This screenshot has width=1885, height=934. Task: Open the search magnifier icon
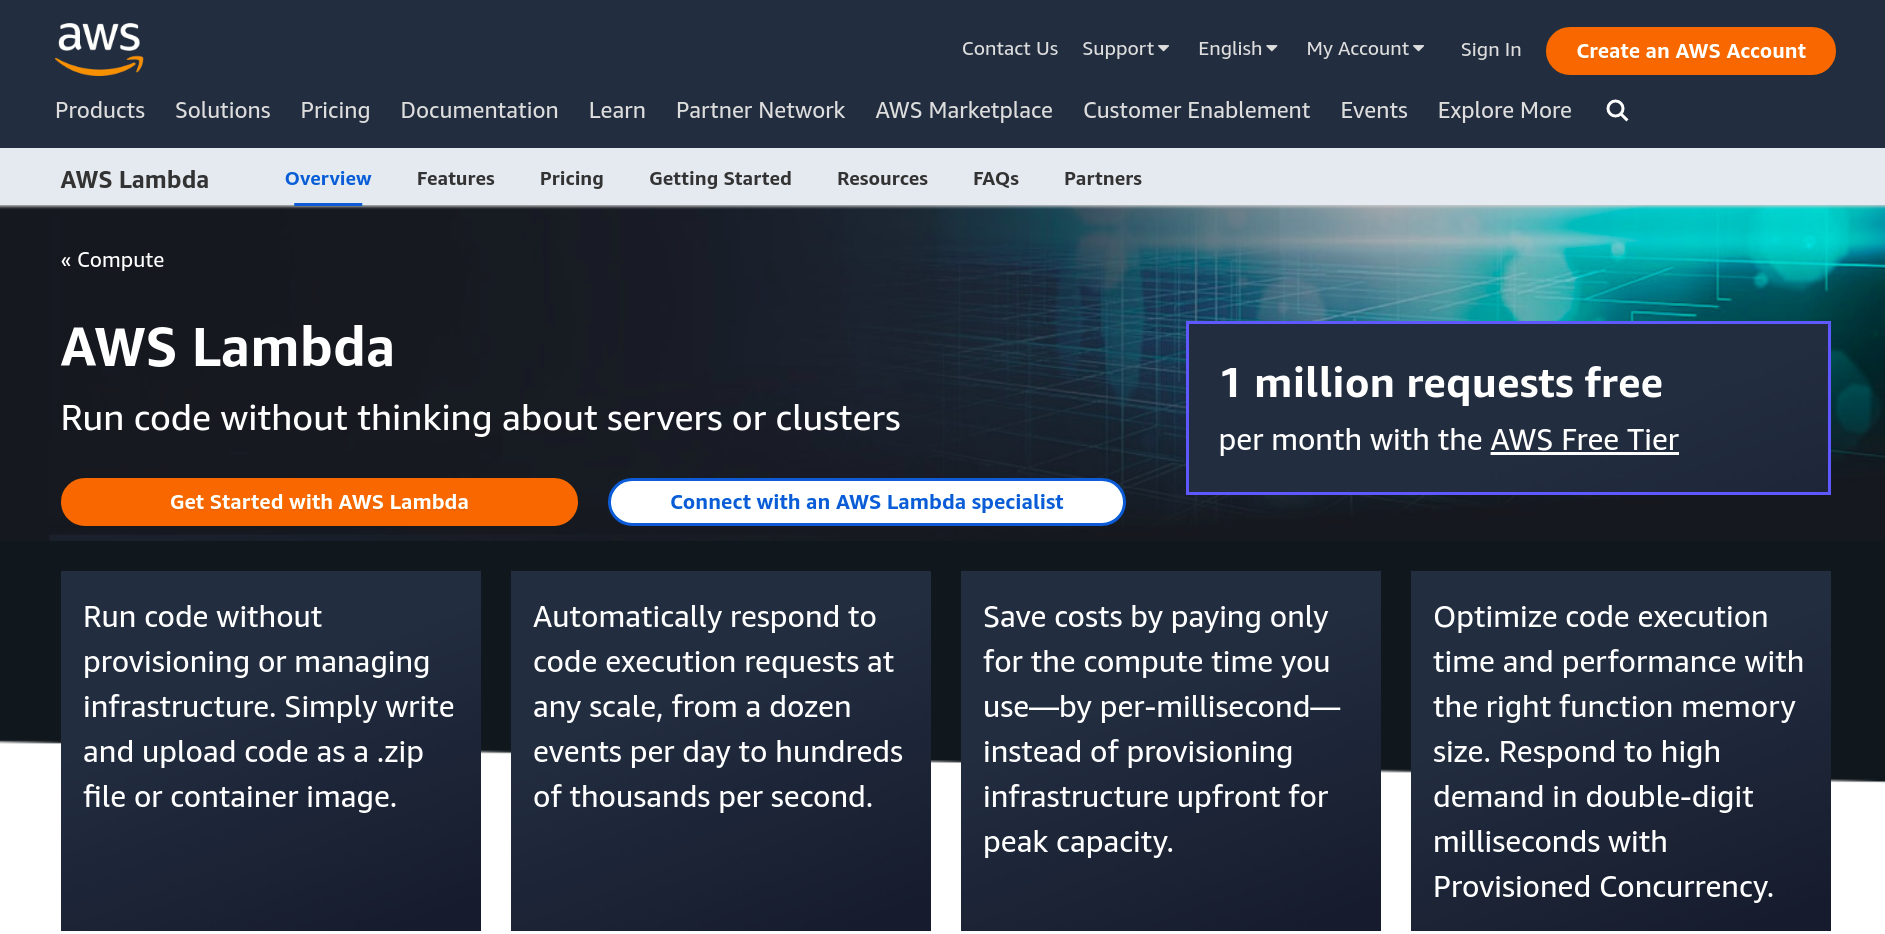point(1617,111)
